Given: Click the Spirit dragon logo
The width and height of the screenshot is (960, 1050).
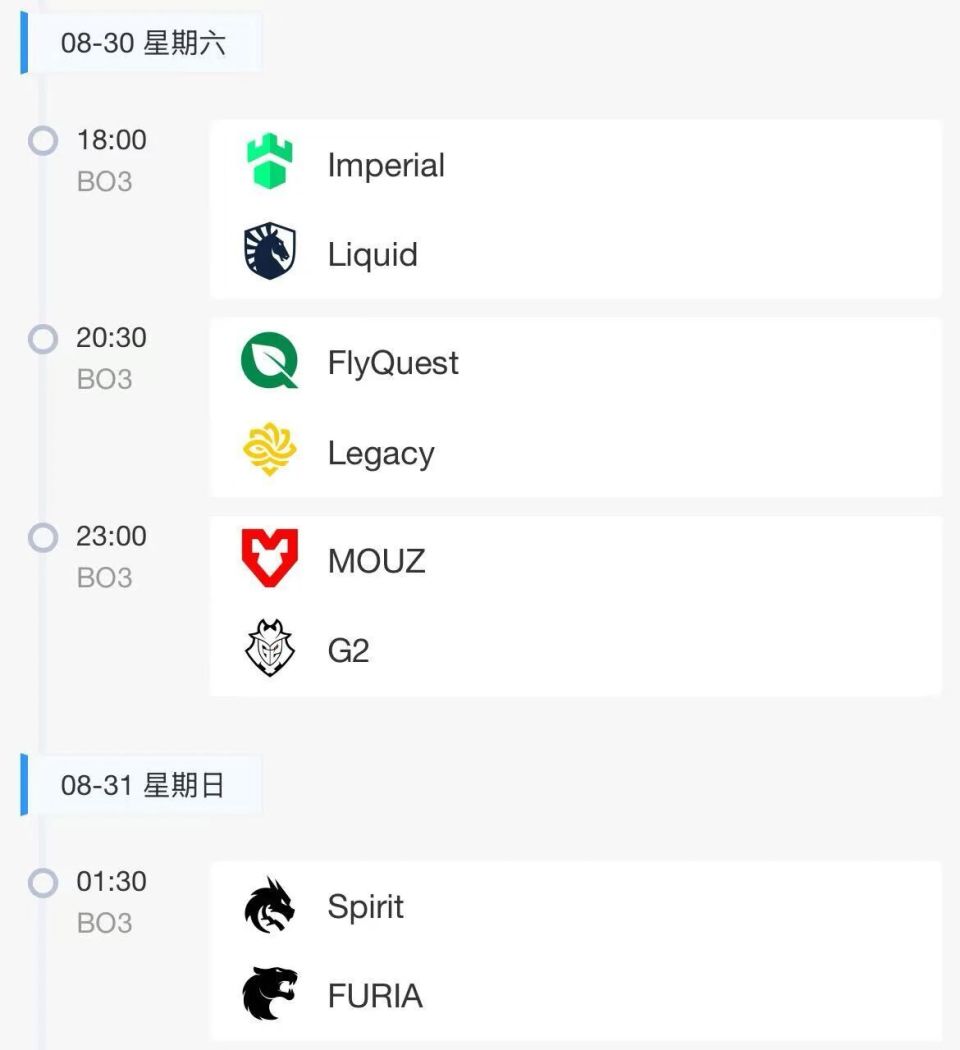Looking at the screenshot, I should tap(270, 906).
